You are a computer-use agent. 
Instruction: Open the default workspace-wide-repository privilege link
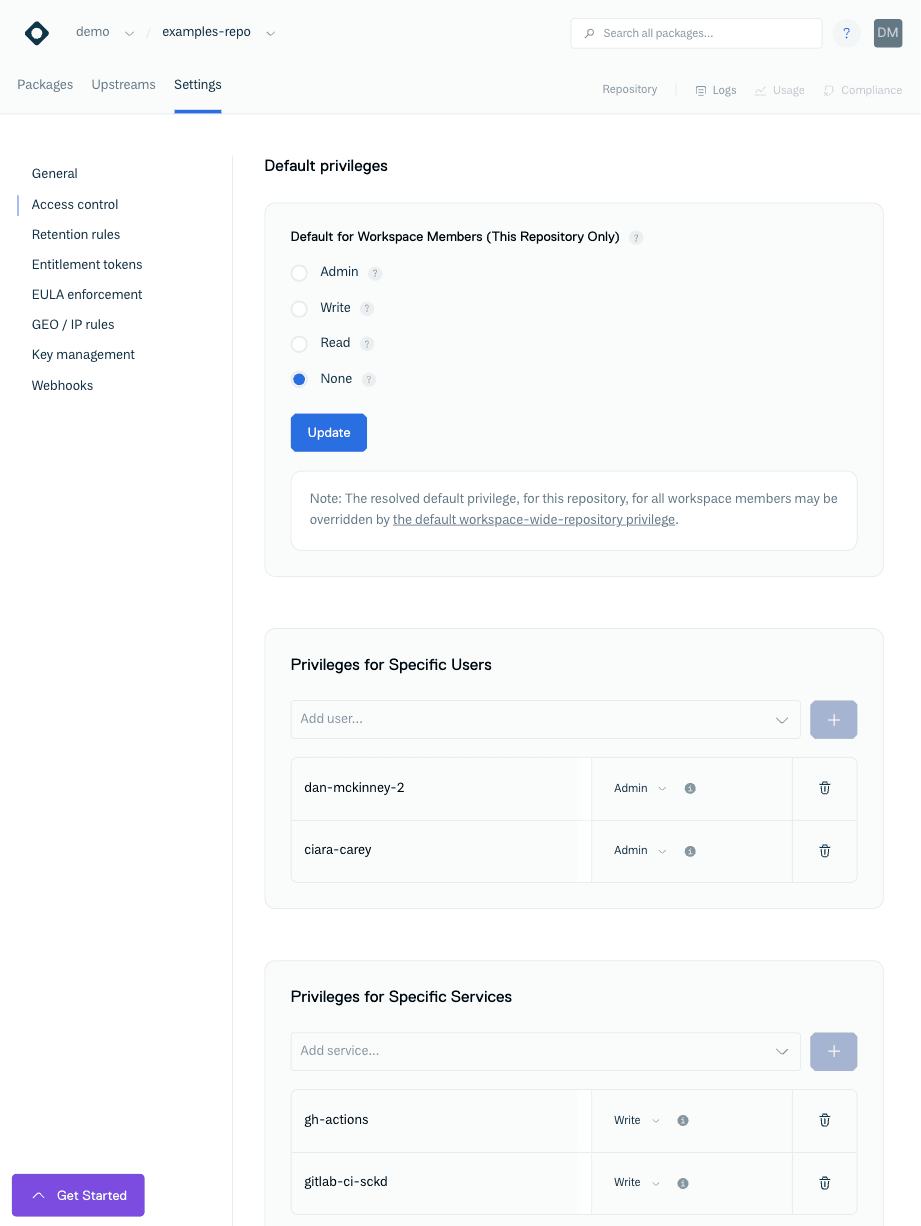pos(534,520)
